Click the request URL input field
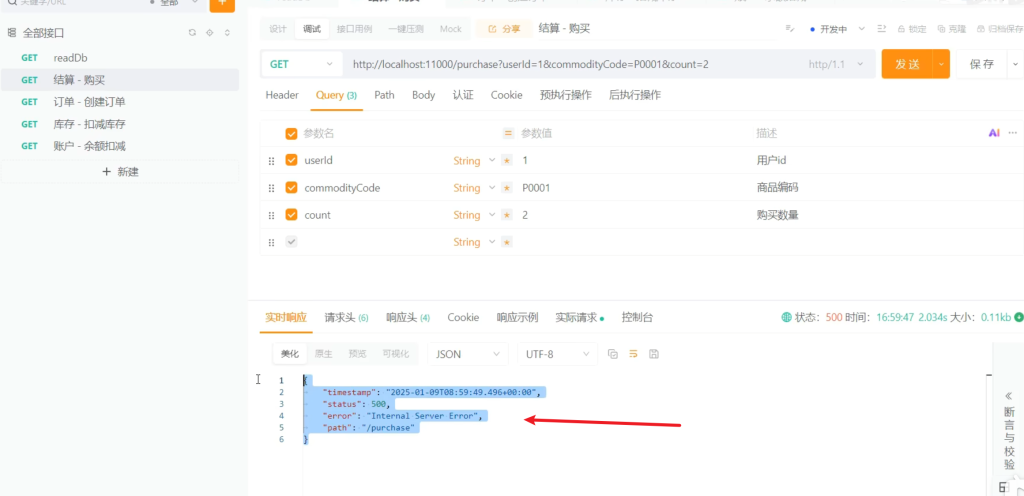 (x=570, y=64)
